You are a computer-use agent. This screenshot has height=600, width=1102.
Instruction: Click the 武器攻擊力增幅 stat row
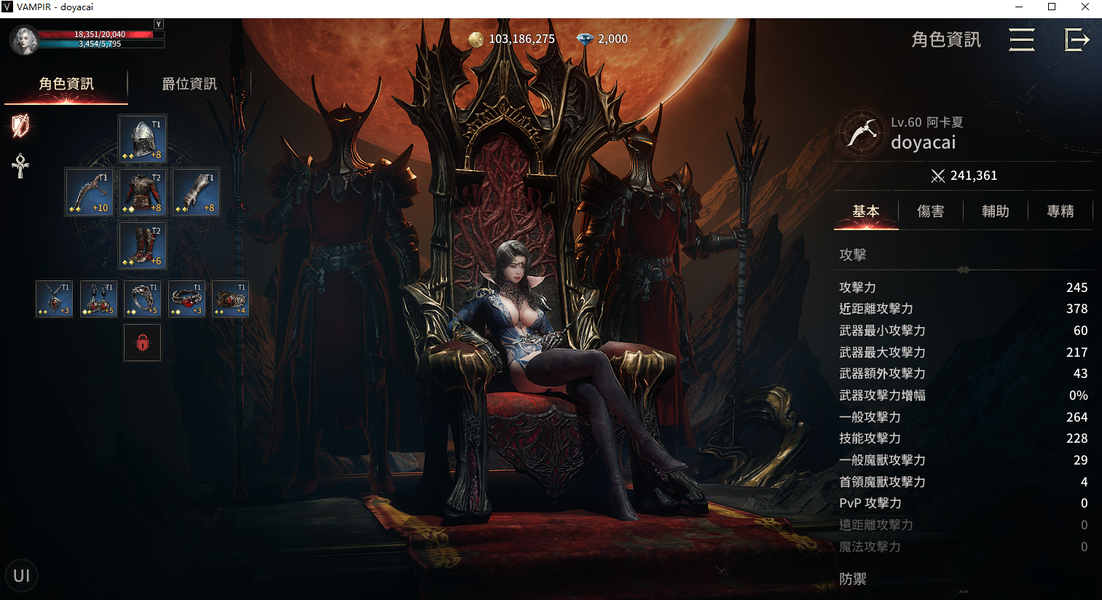pyautogui.click(x=963, y=396)
